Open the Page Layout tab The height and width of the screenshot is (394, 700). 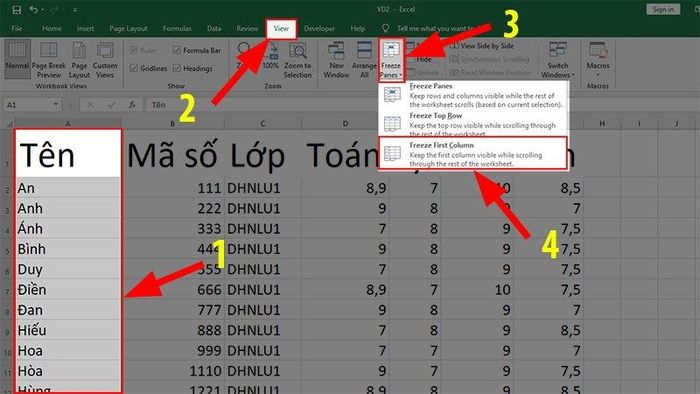click(129, 28)
